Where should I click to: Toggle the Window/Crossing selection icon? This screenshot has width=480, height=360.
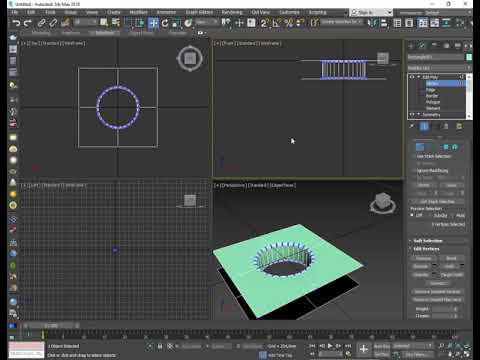point(140,23)
